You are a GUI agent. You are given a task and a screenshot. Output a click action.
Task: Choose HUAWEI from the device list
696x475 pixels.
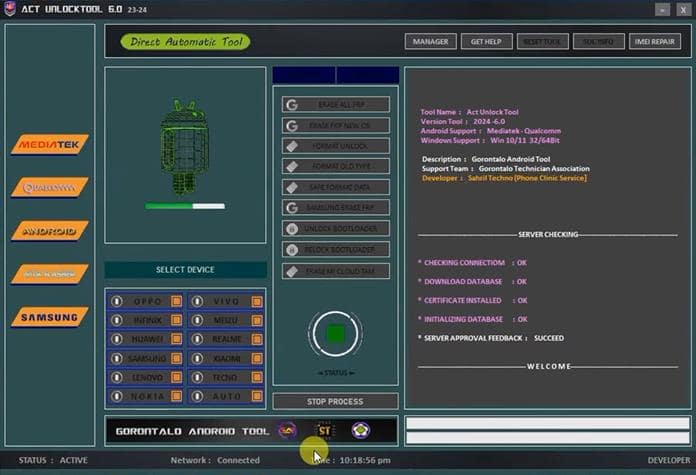click(146, 339)
